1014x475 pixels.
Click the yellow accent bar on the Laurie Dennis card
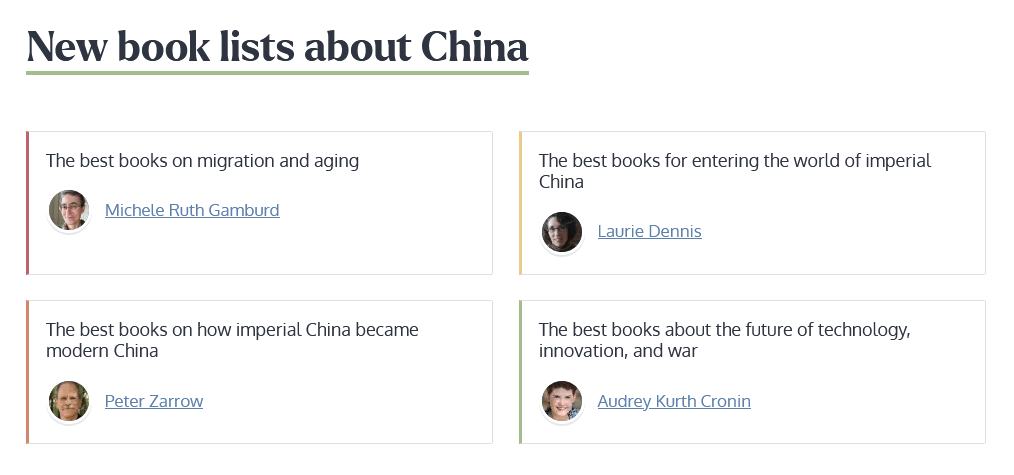(x=521, y=203)
